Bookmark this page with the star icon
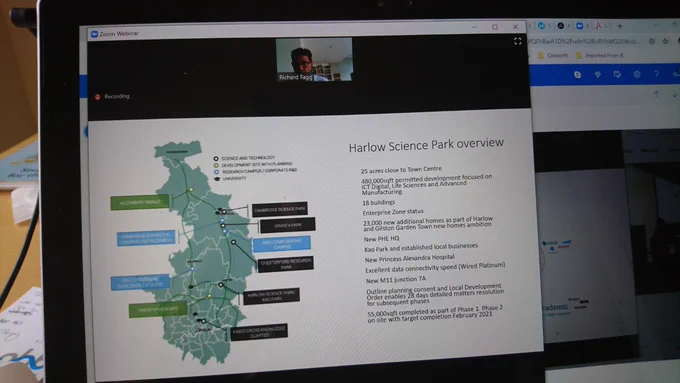This screenshot has width=680, height=383. point(665,41)
